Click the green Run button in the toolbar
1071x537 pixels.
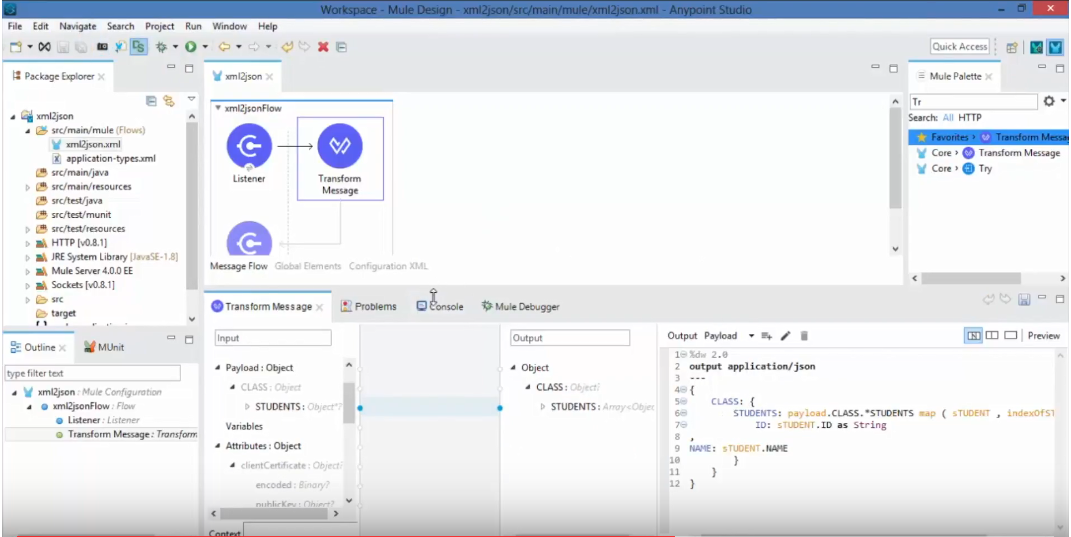189,47
